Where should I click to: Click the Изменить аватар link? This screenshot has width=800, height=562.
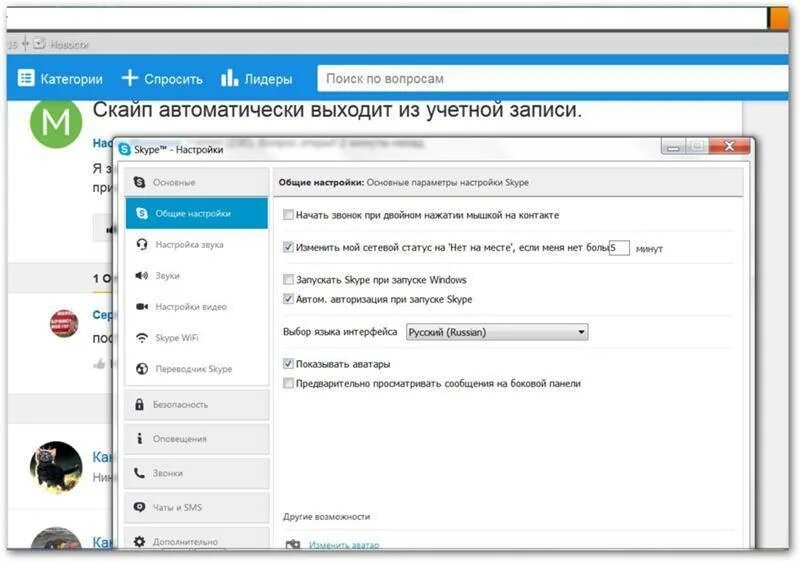coord(344,545)
